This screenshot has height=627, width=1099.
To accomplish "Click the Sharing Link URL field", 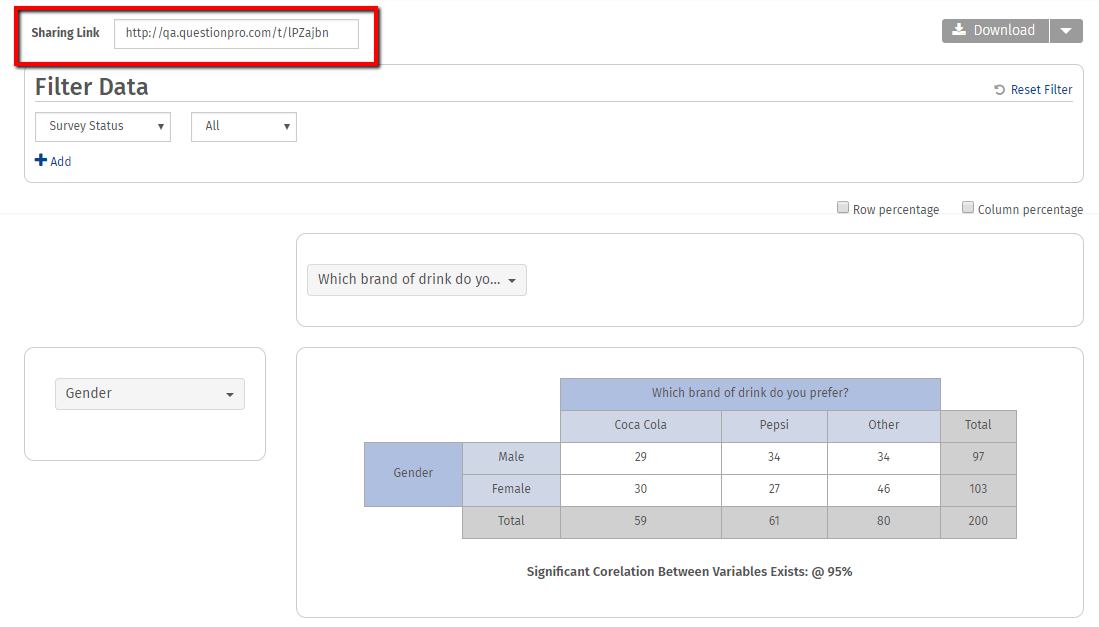I will 236,34.
